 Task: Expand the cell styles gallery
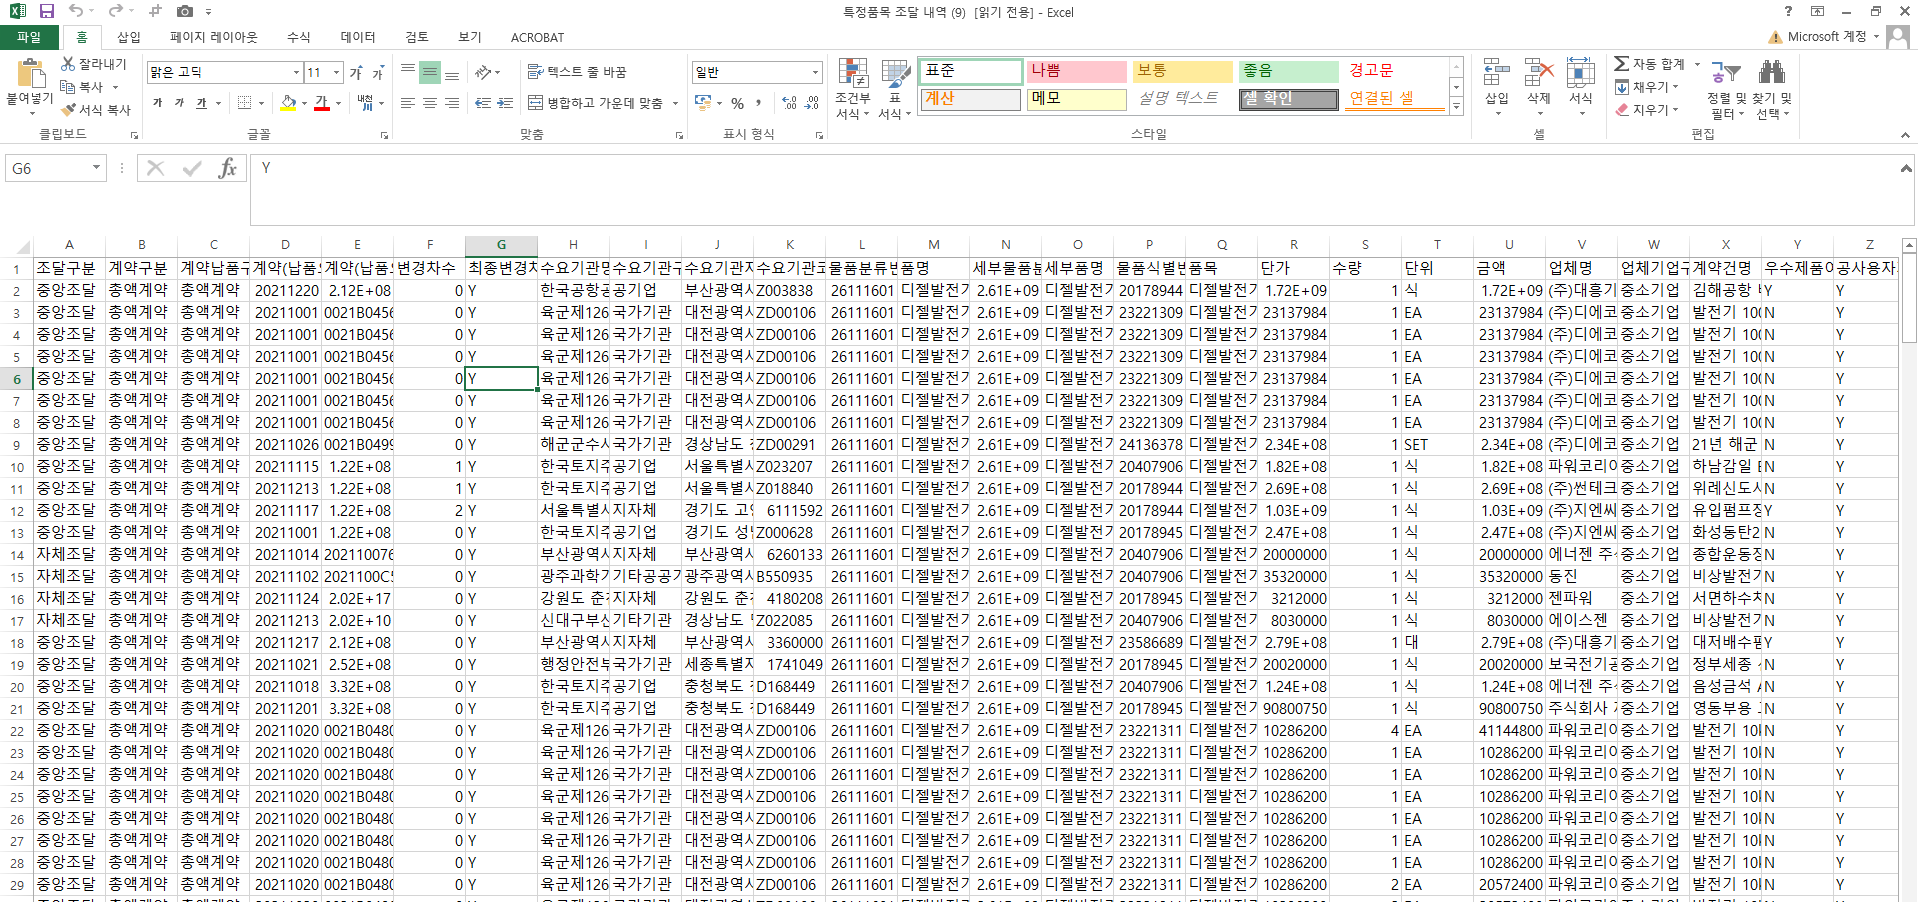[1456, 106]
